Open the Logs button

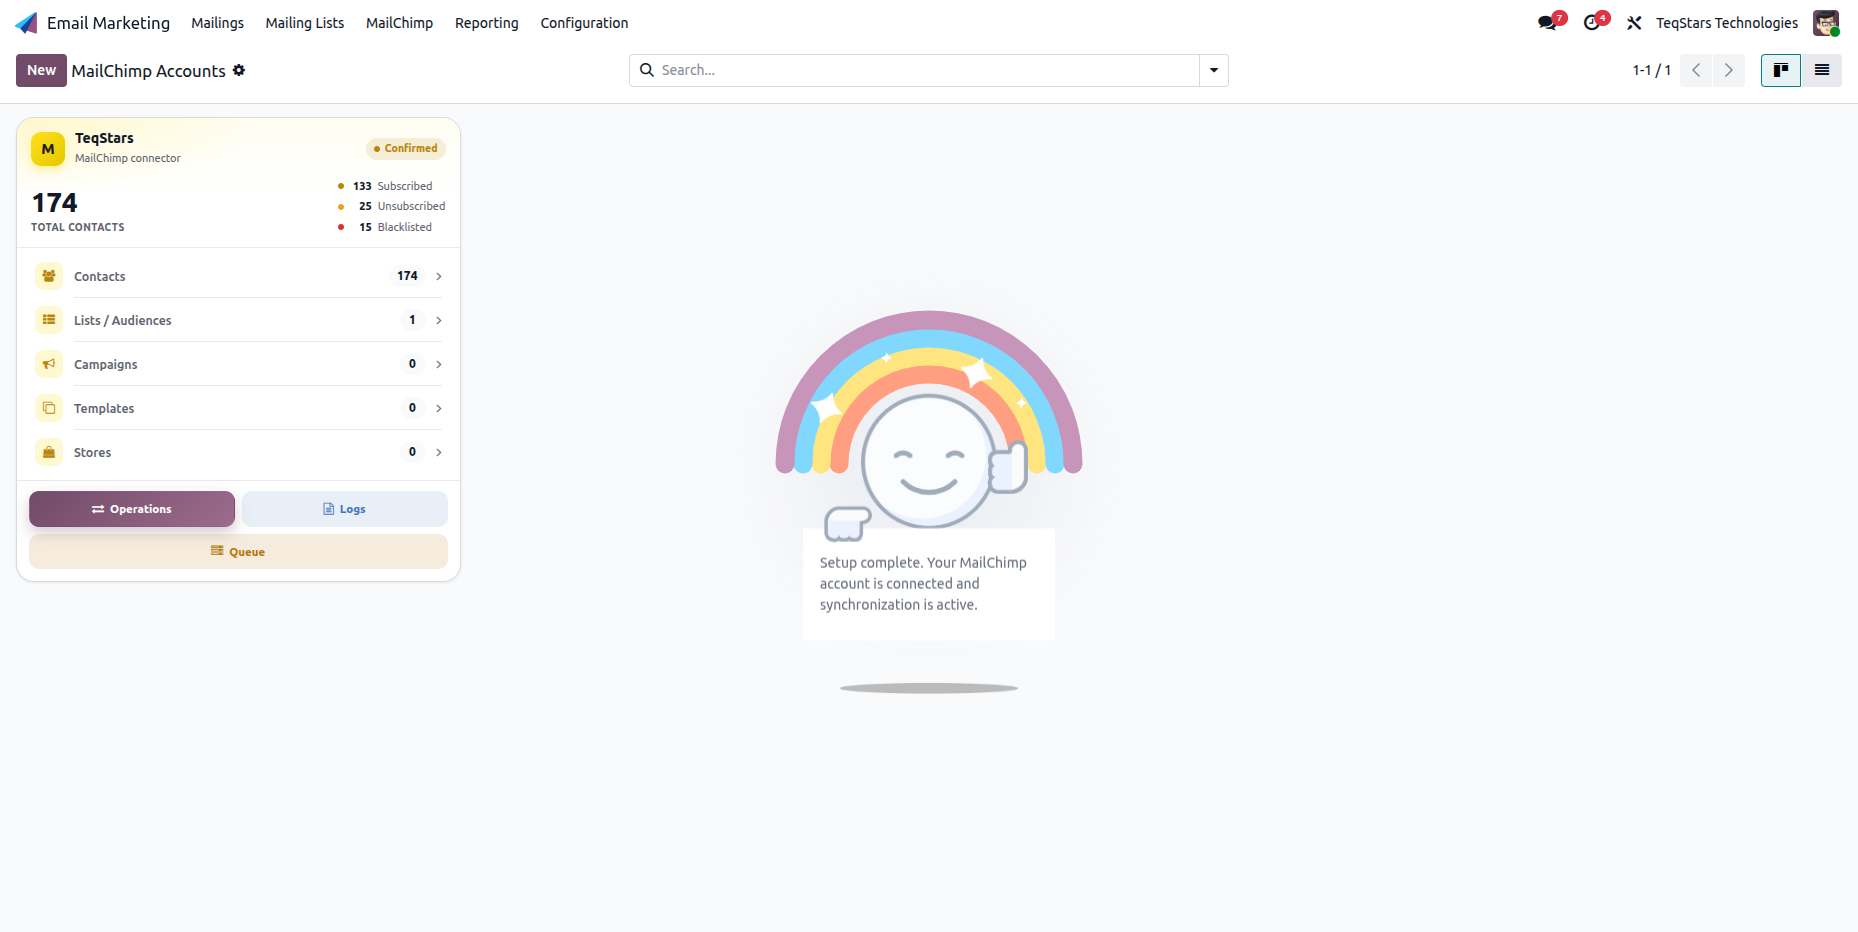click(345, 509)
